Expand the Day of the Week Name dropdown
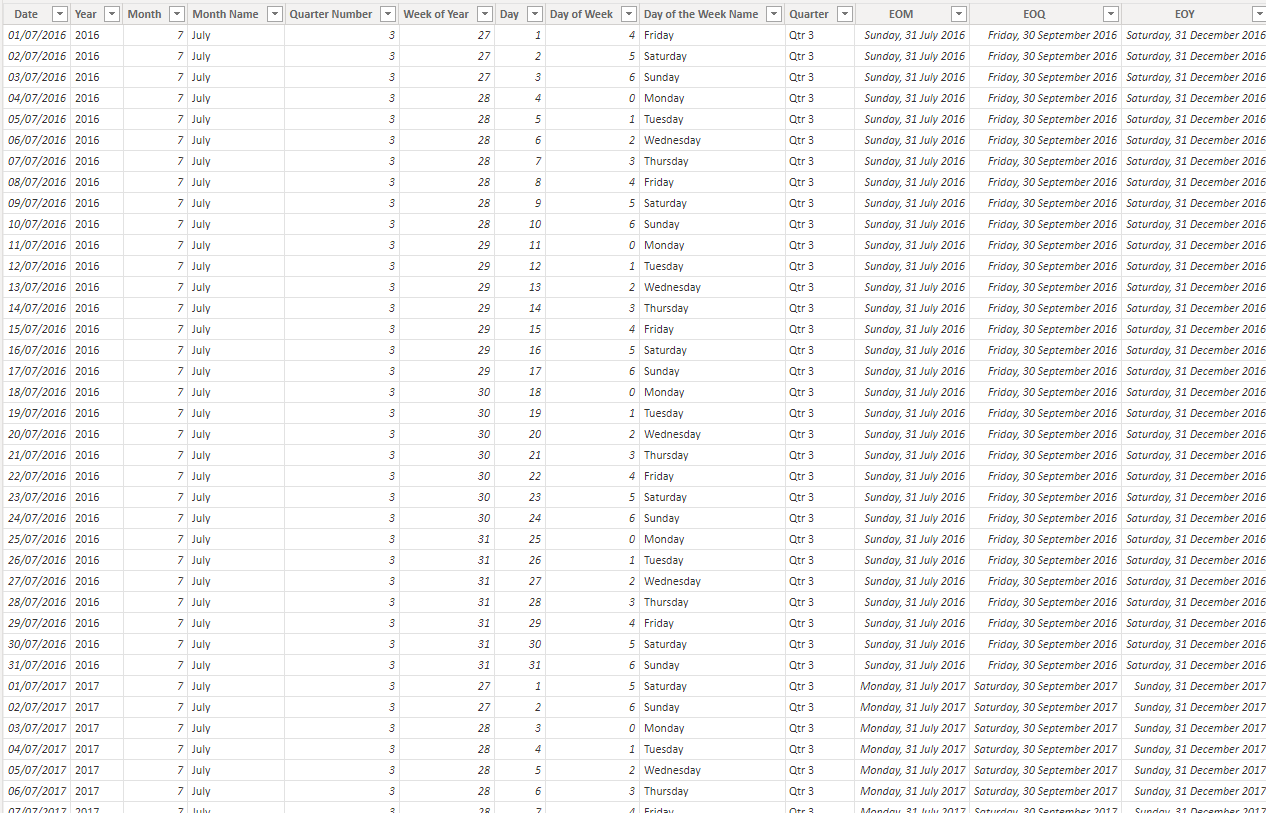Viewport: 1266px width, 813px height. [773, 14]
